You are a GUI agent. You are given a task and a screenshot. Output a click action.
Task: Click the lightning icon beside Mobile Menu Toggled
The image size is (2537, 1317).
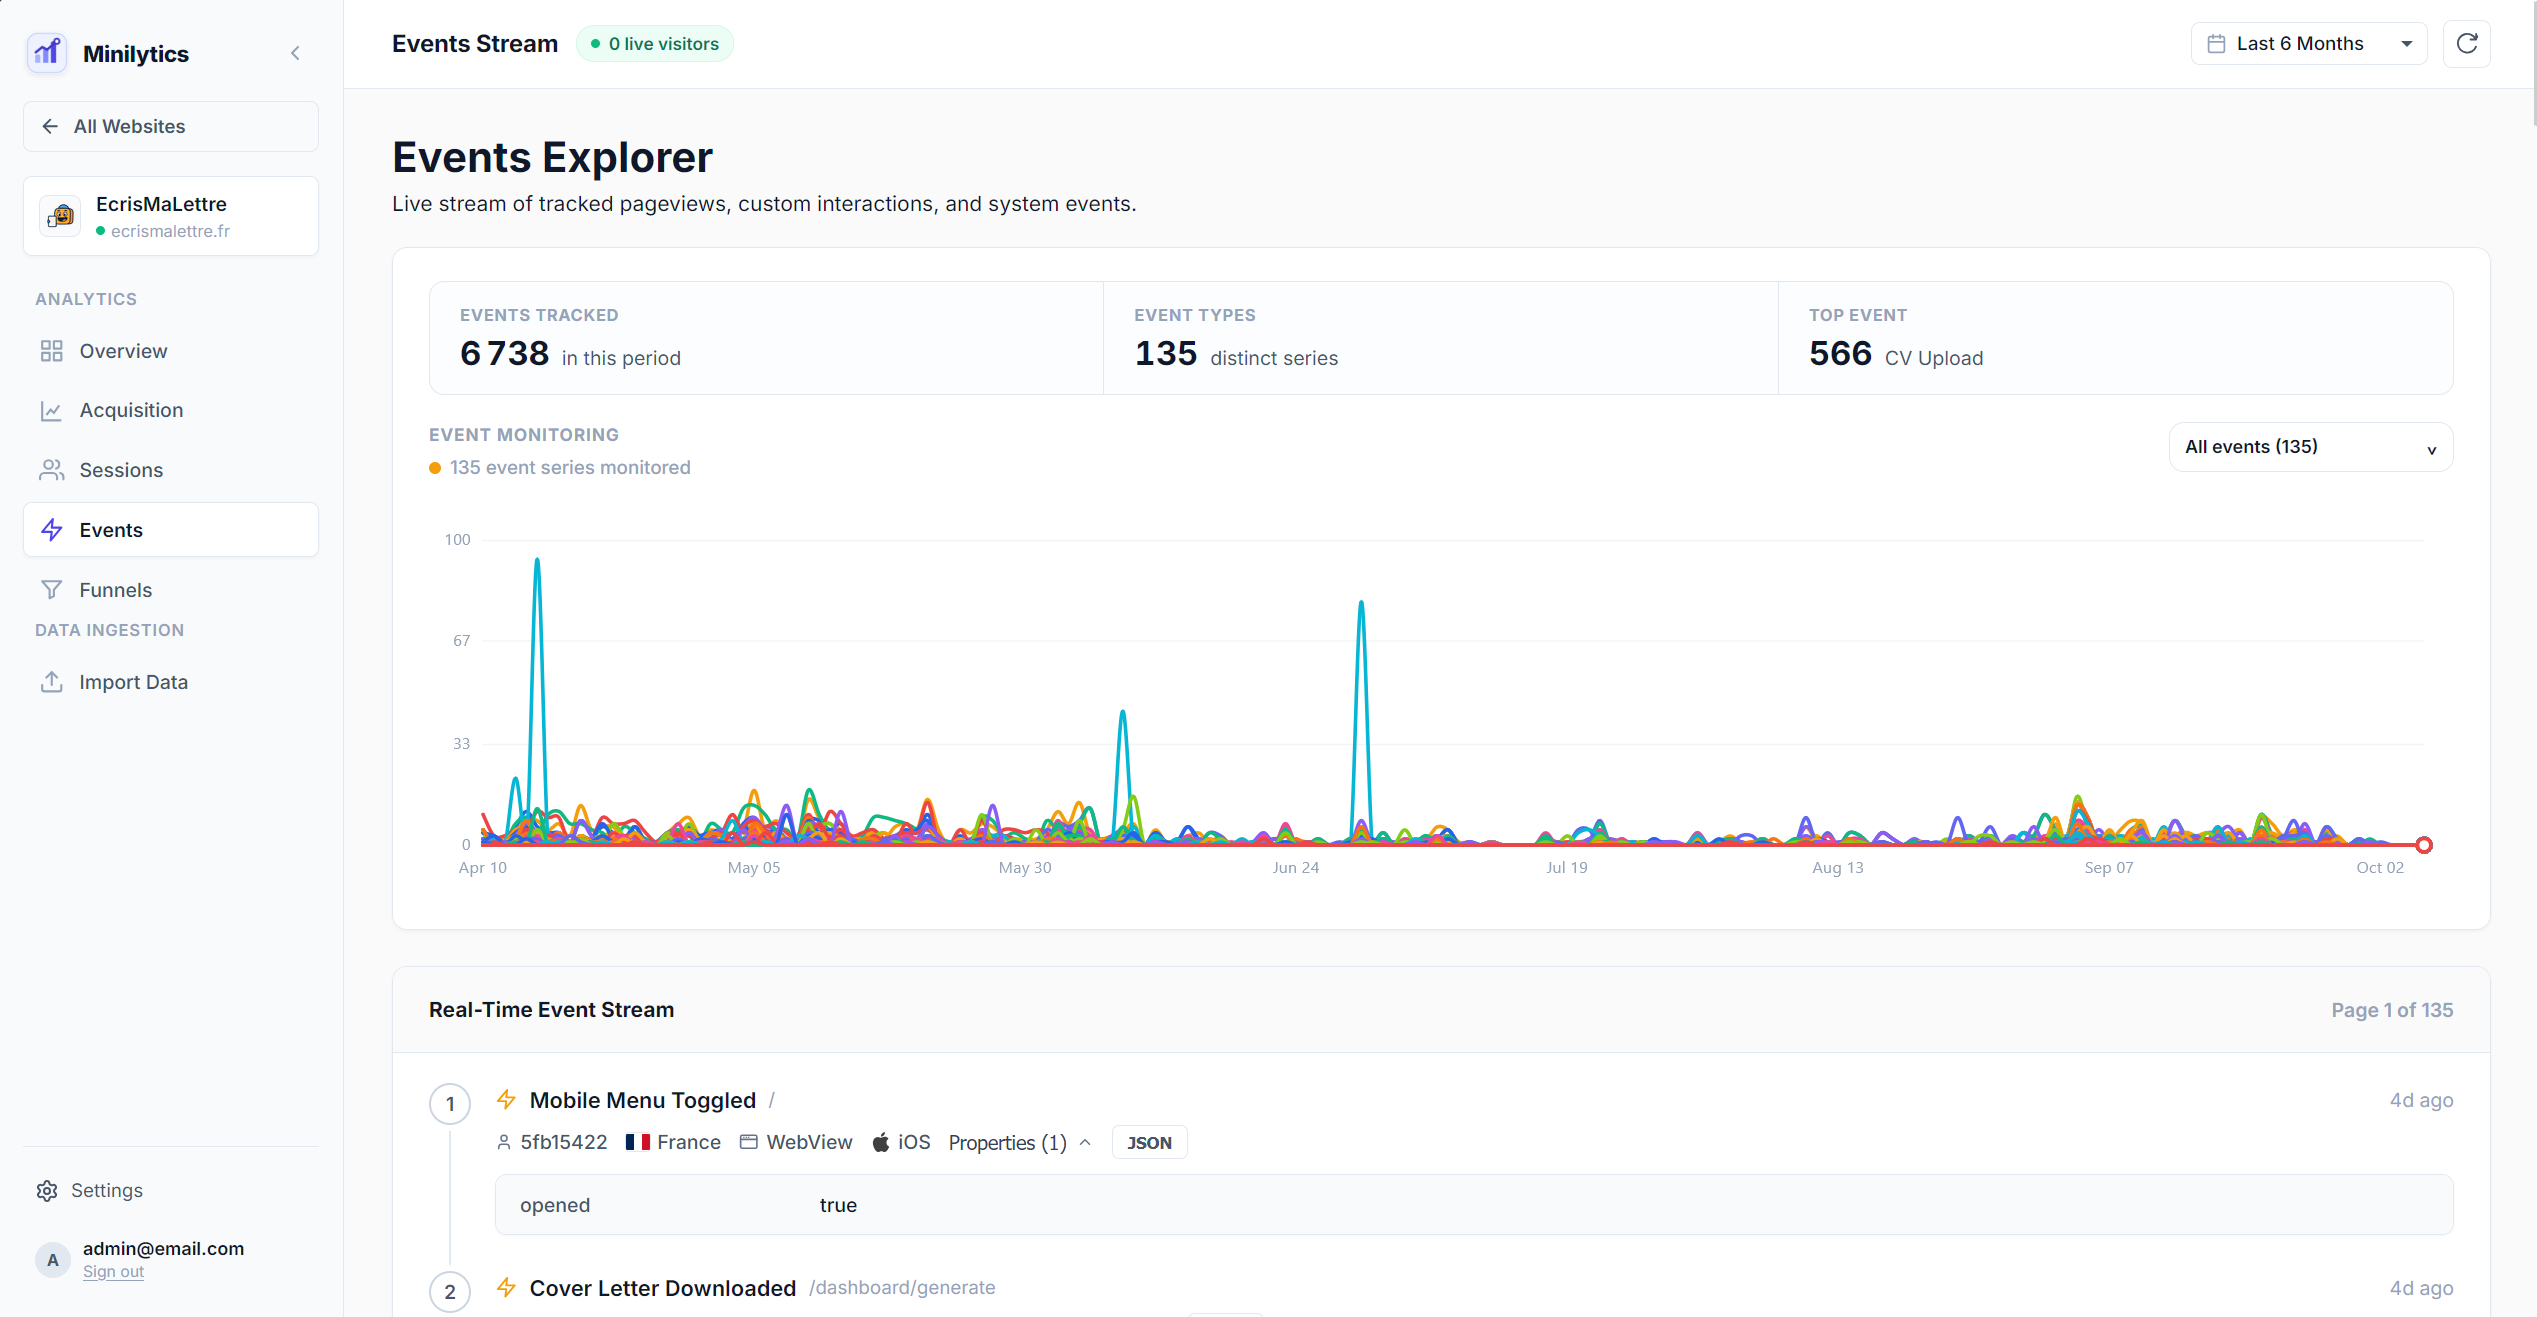click(507, 1100)
